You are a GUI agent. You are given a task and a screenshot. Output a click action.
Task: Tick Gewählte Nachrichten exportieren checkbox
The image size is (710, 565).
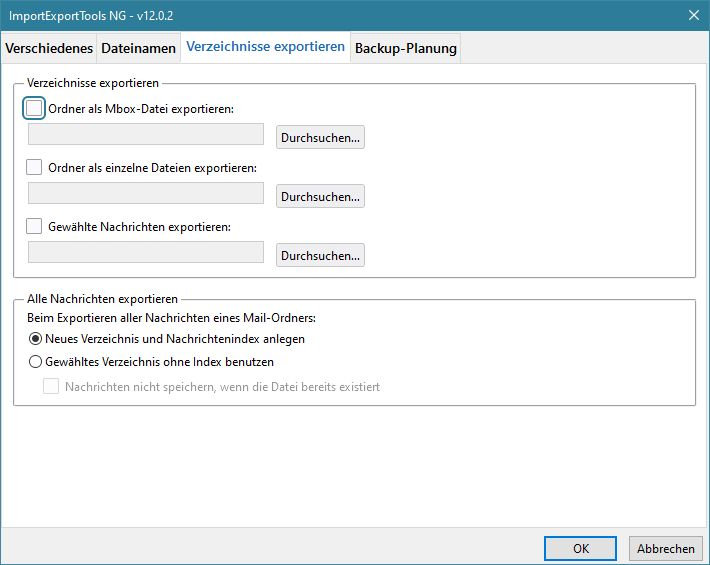34,226
